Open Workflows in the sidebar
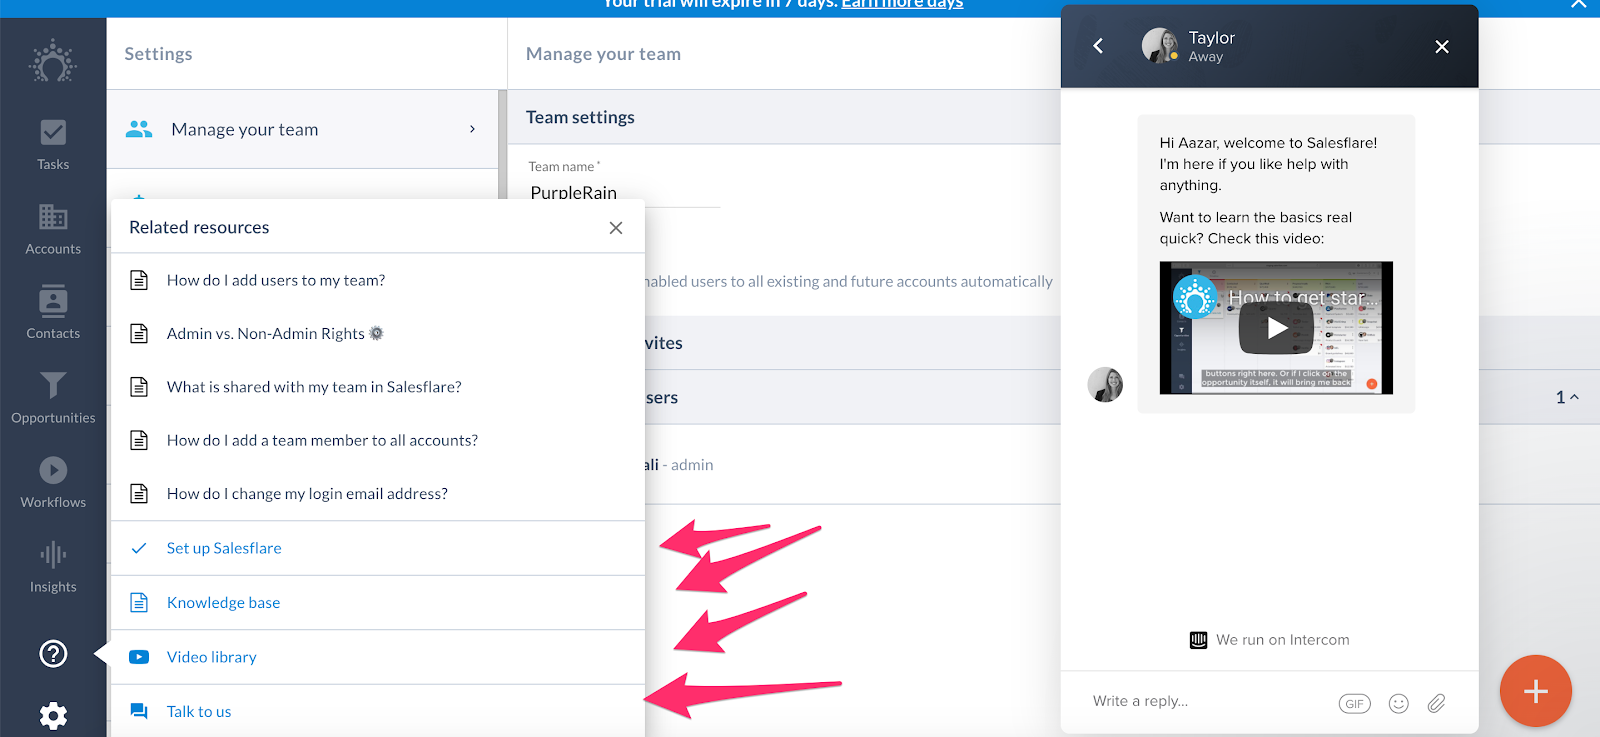1600x737 pixels. [53, 482]
